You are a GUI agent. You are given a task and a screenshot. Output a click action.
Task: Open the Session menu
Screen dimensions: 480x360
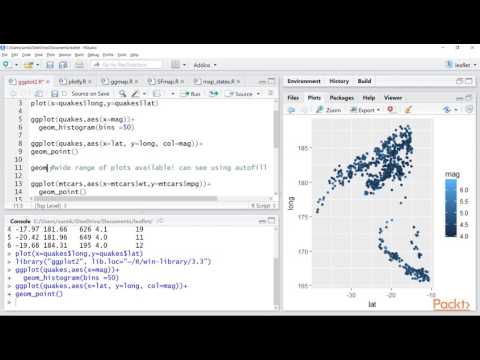point(65,55)
